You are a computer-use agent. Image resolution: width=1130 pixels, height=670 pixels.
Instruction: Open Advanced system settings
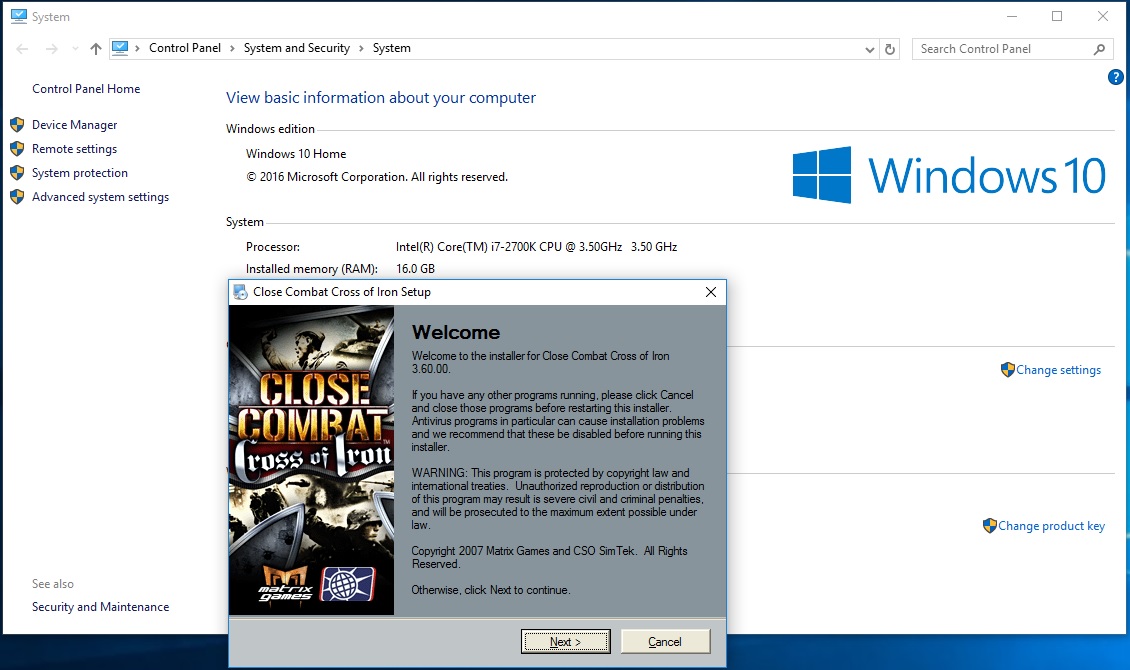pyautogui.click(x=100, y=197)
